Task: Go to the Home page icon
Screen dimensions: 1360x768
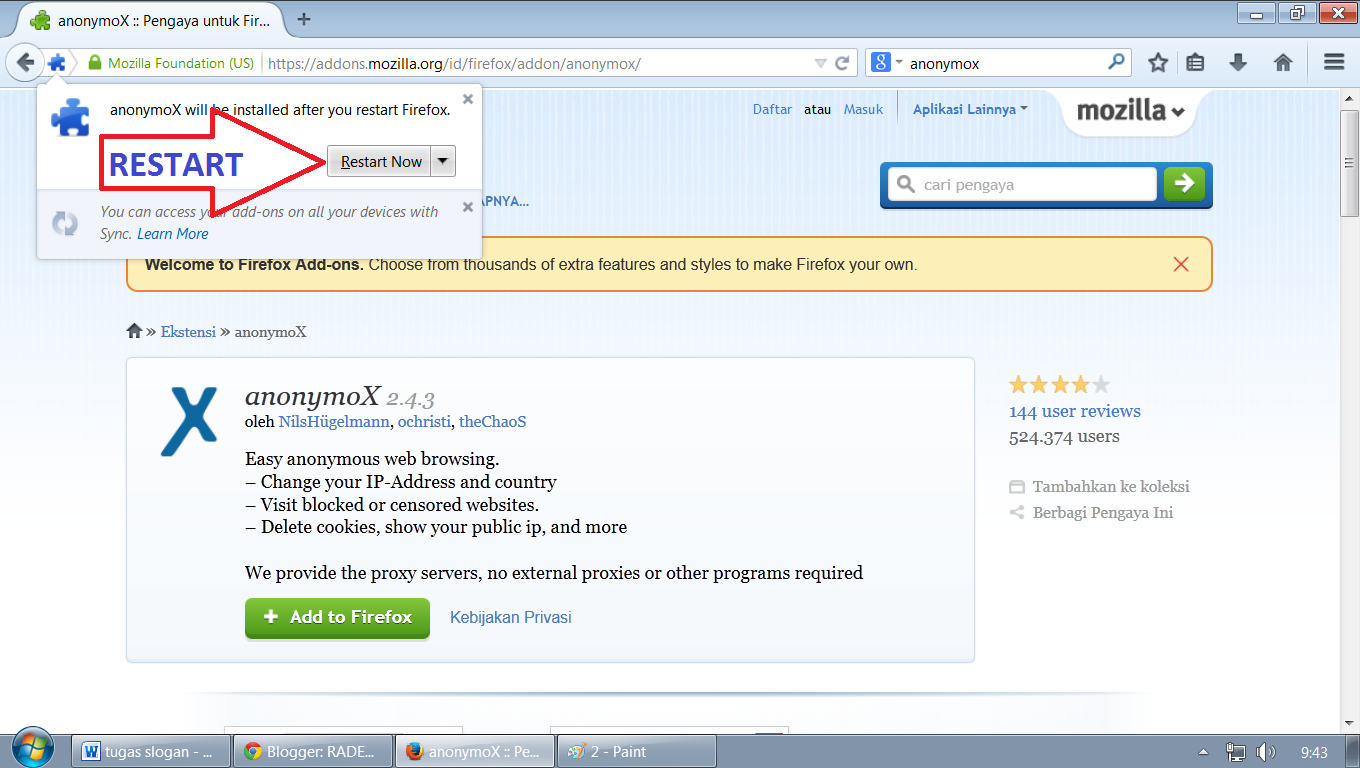Action: pyautogui.click(x=1283, y=63)
